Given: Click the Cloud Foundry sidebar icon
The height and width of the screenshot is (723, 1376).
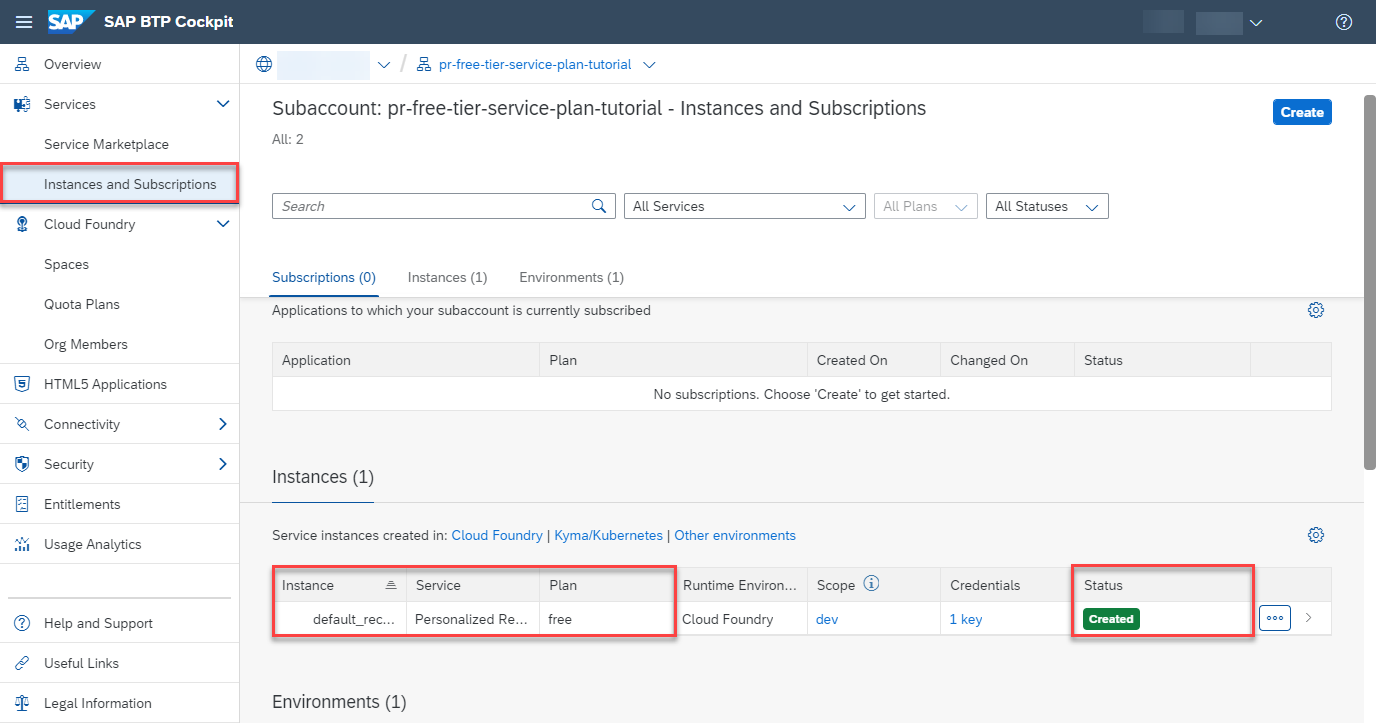Looking at the screenshot, I should point(22,224).
